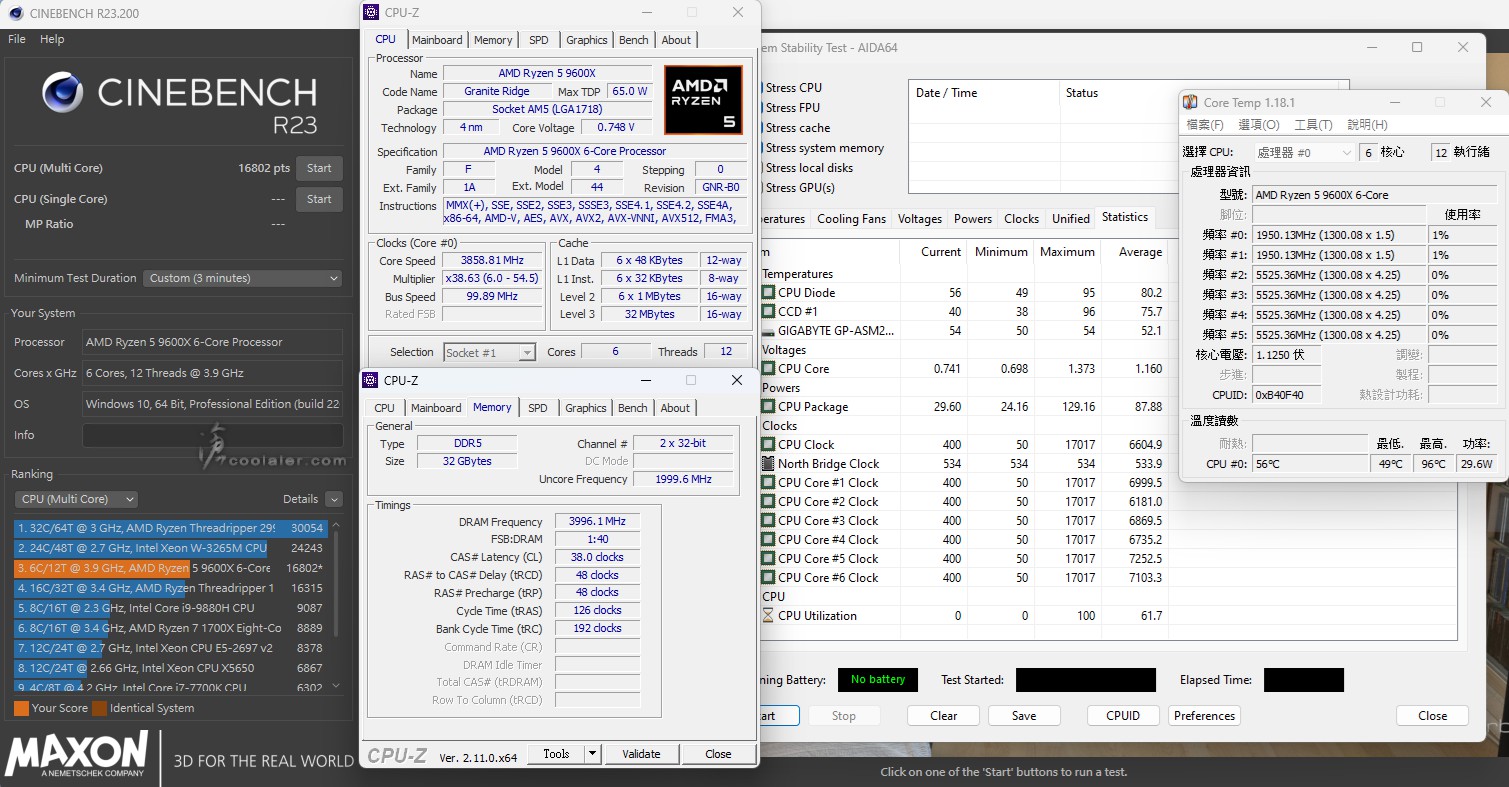
Task: Click the CPU Utilization hourglass icon
Action: [768, 616]
